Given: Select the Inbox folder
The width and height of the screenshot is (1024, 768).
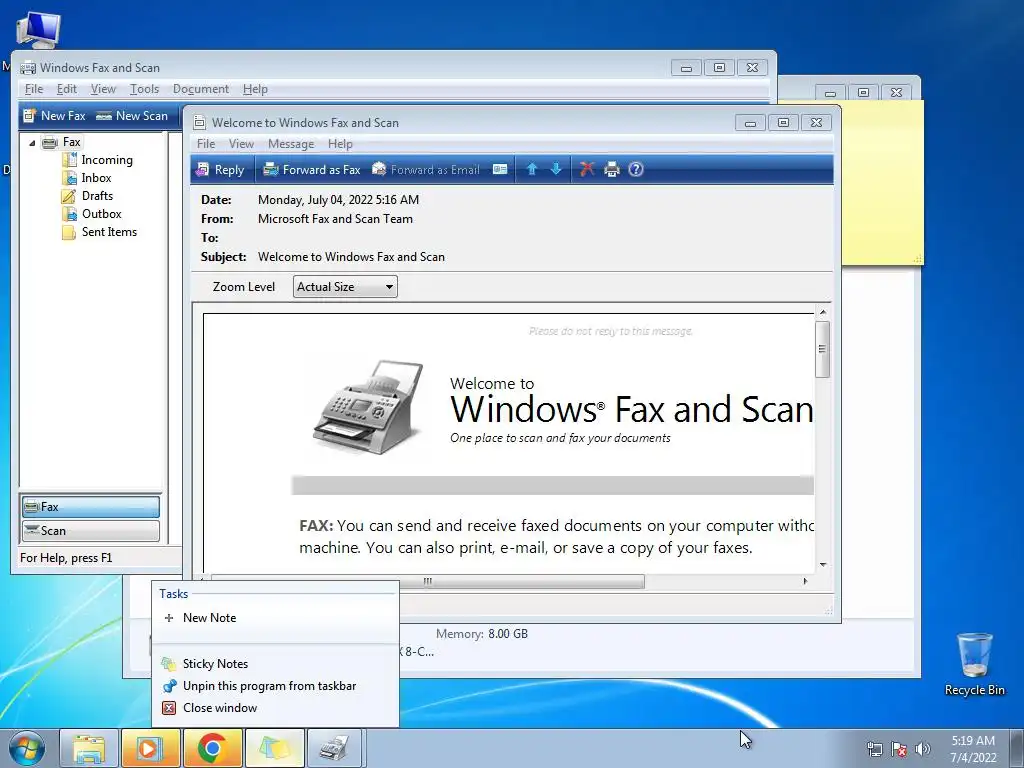Looking at the screenshot, I should pyautogui.click(x=88, y=178).
